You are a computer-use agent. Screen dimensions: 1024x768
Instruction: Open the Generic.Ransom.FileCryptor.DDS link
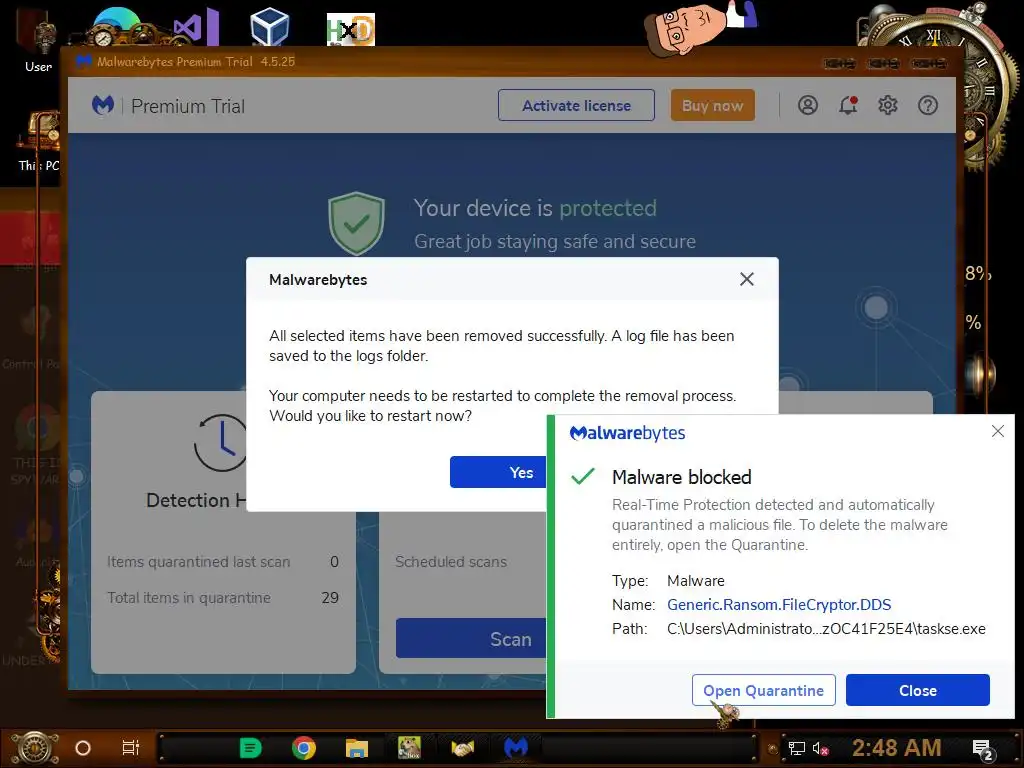coord(779,605)
